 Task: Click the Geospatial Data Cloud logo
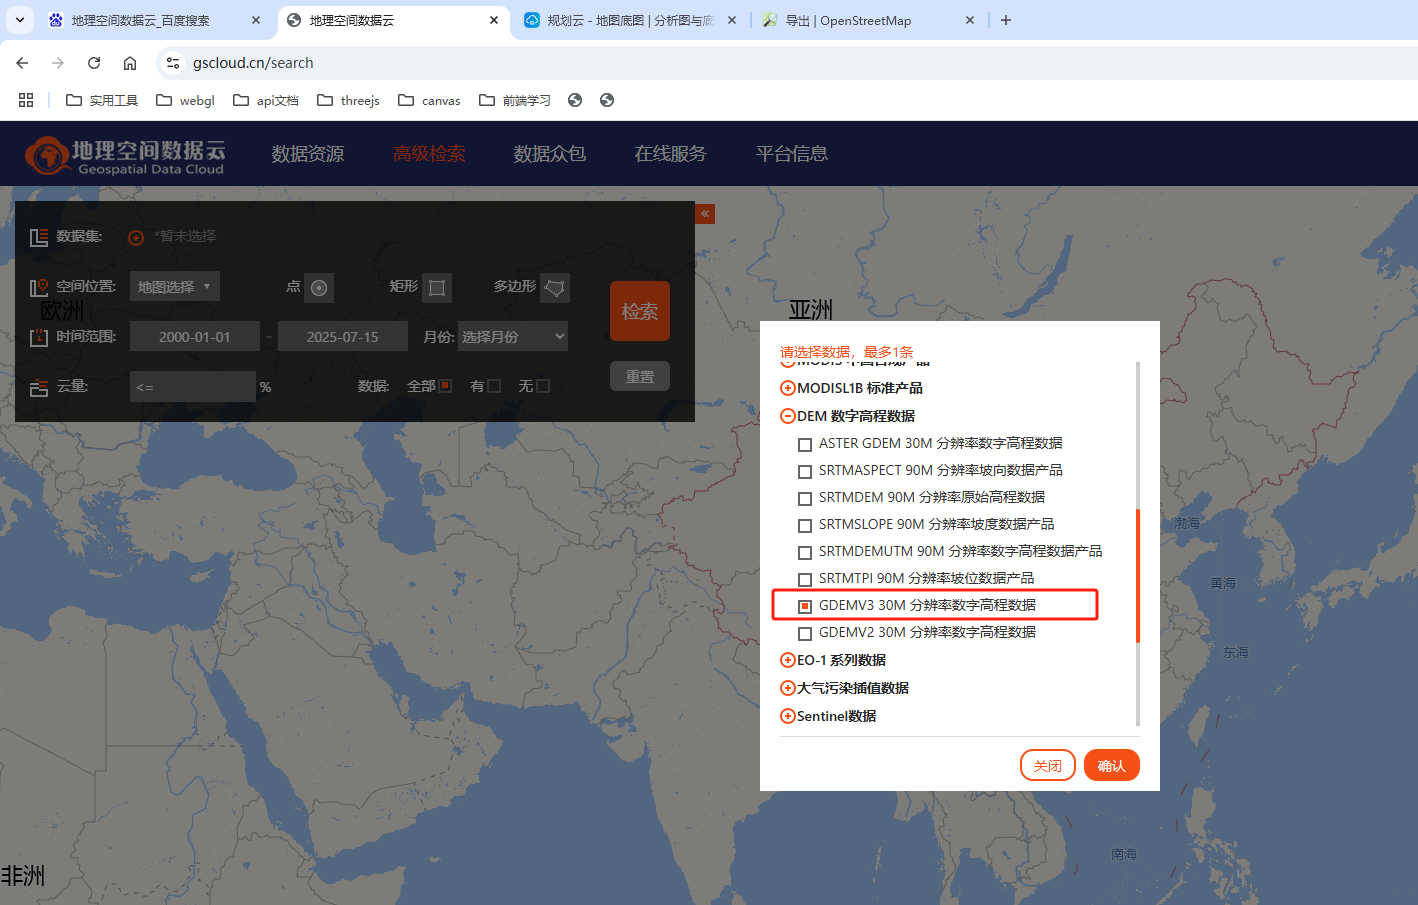click(x=125, y=155)
